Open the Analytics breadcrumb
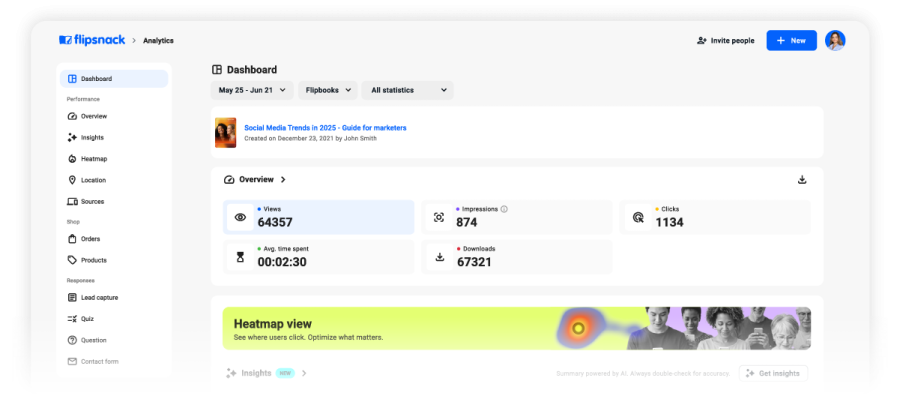The image size is (900, 414). tap(158, 41)
